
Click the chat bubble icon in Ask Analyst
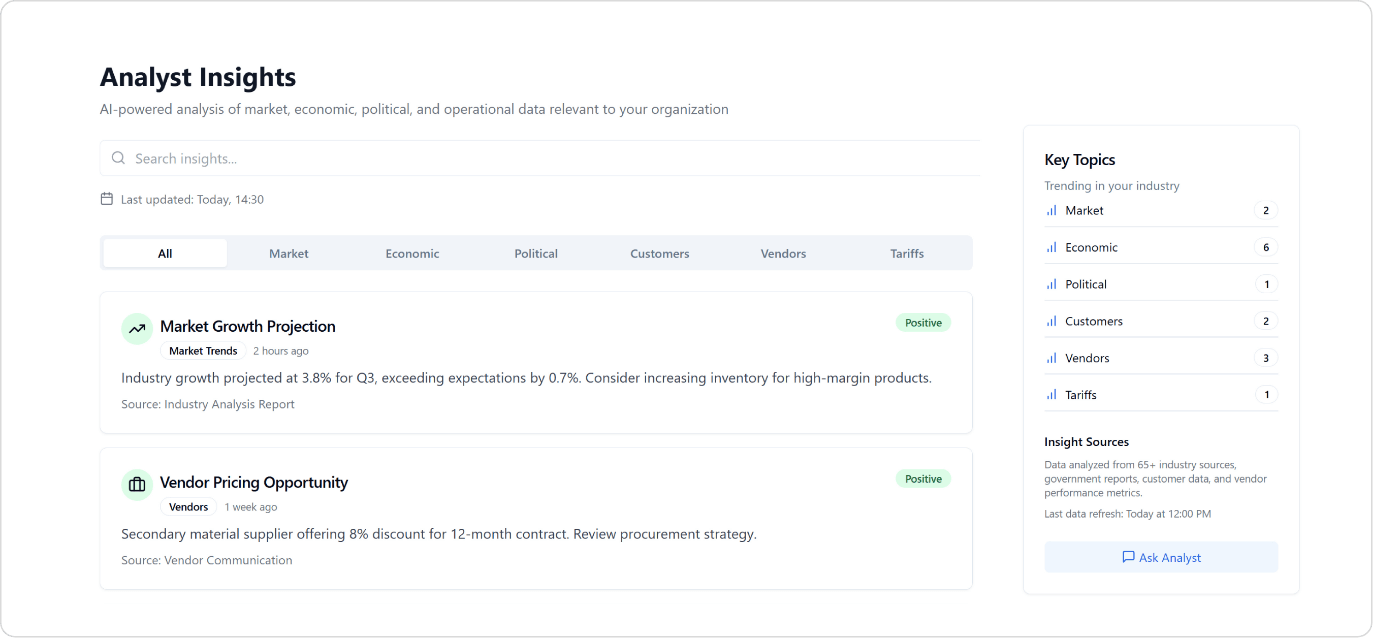(x=1128, y=557)
